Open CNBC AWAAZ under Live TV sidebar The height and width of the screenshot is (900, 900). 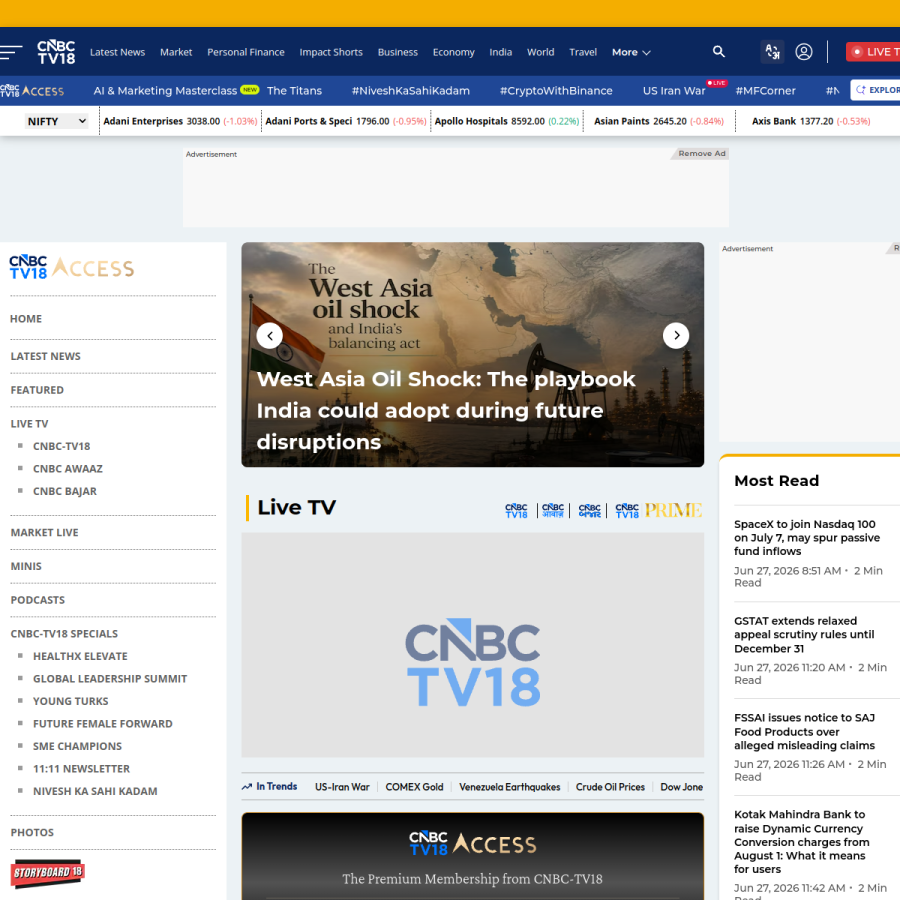[x=68, y=468]
